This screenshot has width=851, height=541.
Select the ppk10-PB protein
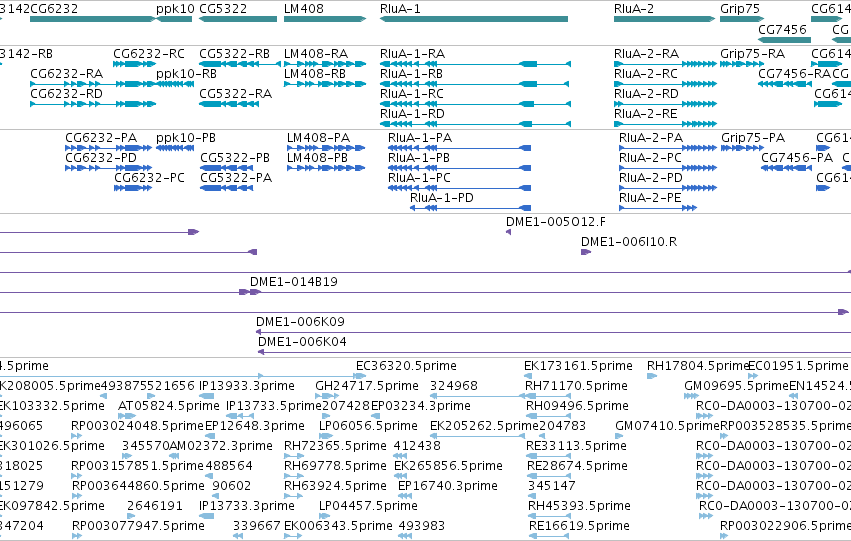coord(175,148)
